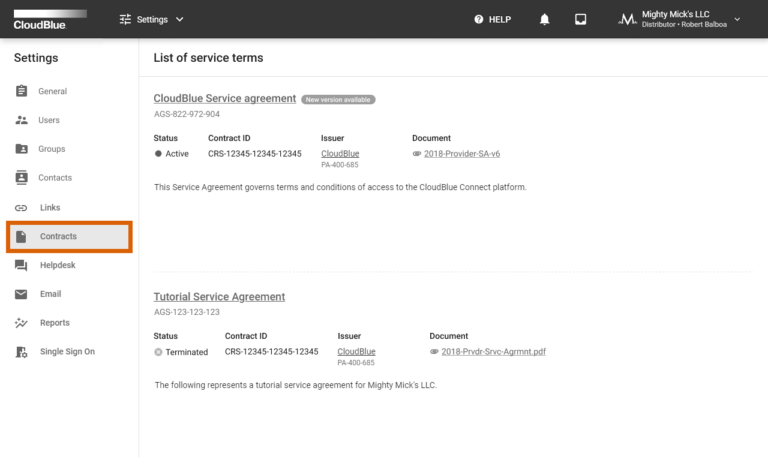Click the Links chain icon
The image size is (768, 457).
pos(21,208)
